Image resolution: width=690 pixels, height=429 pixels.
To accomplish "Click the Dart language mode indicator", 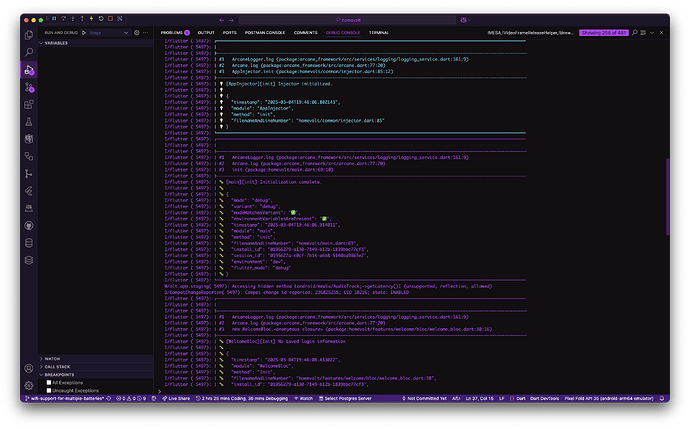I will [x=521, y=398].
